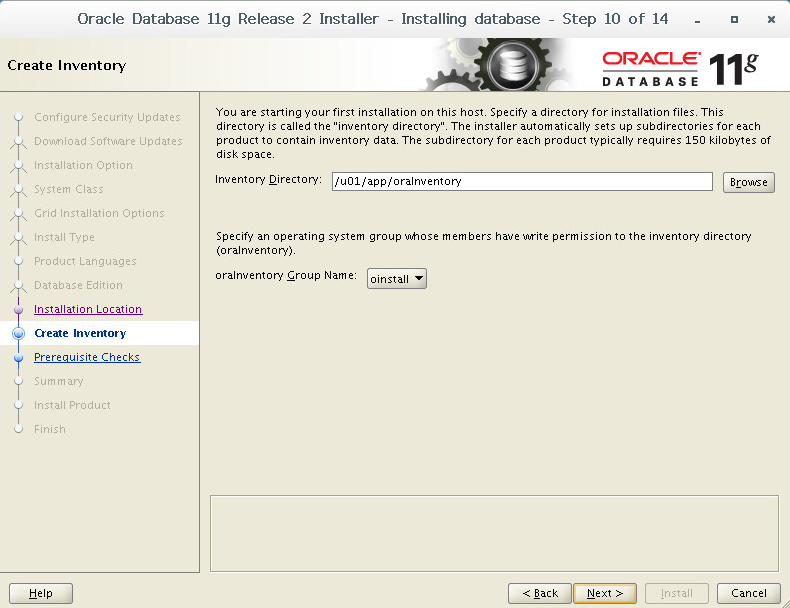
Task: Cancel the installation
Action: tap(749, 593)
